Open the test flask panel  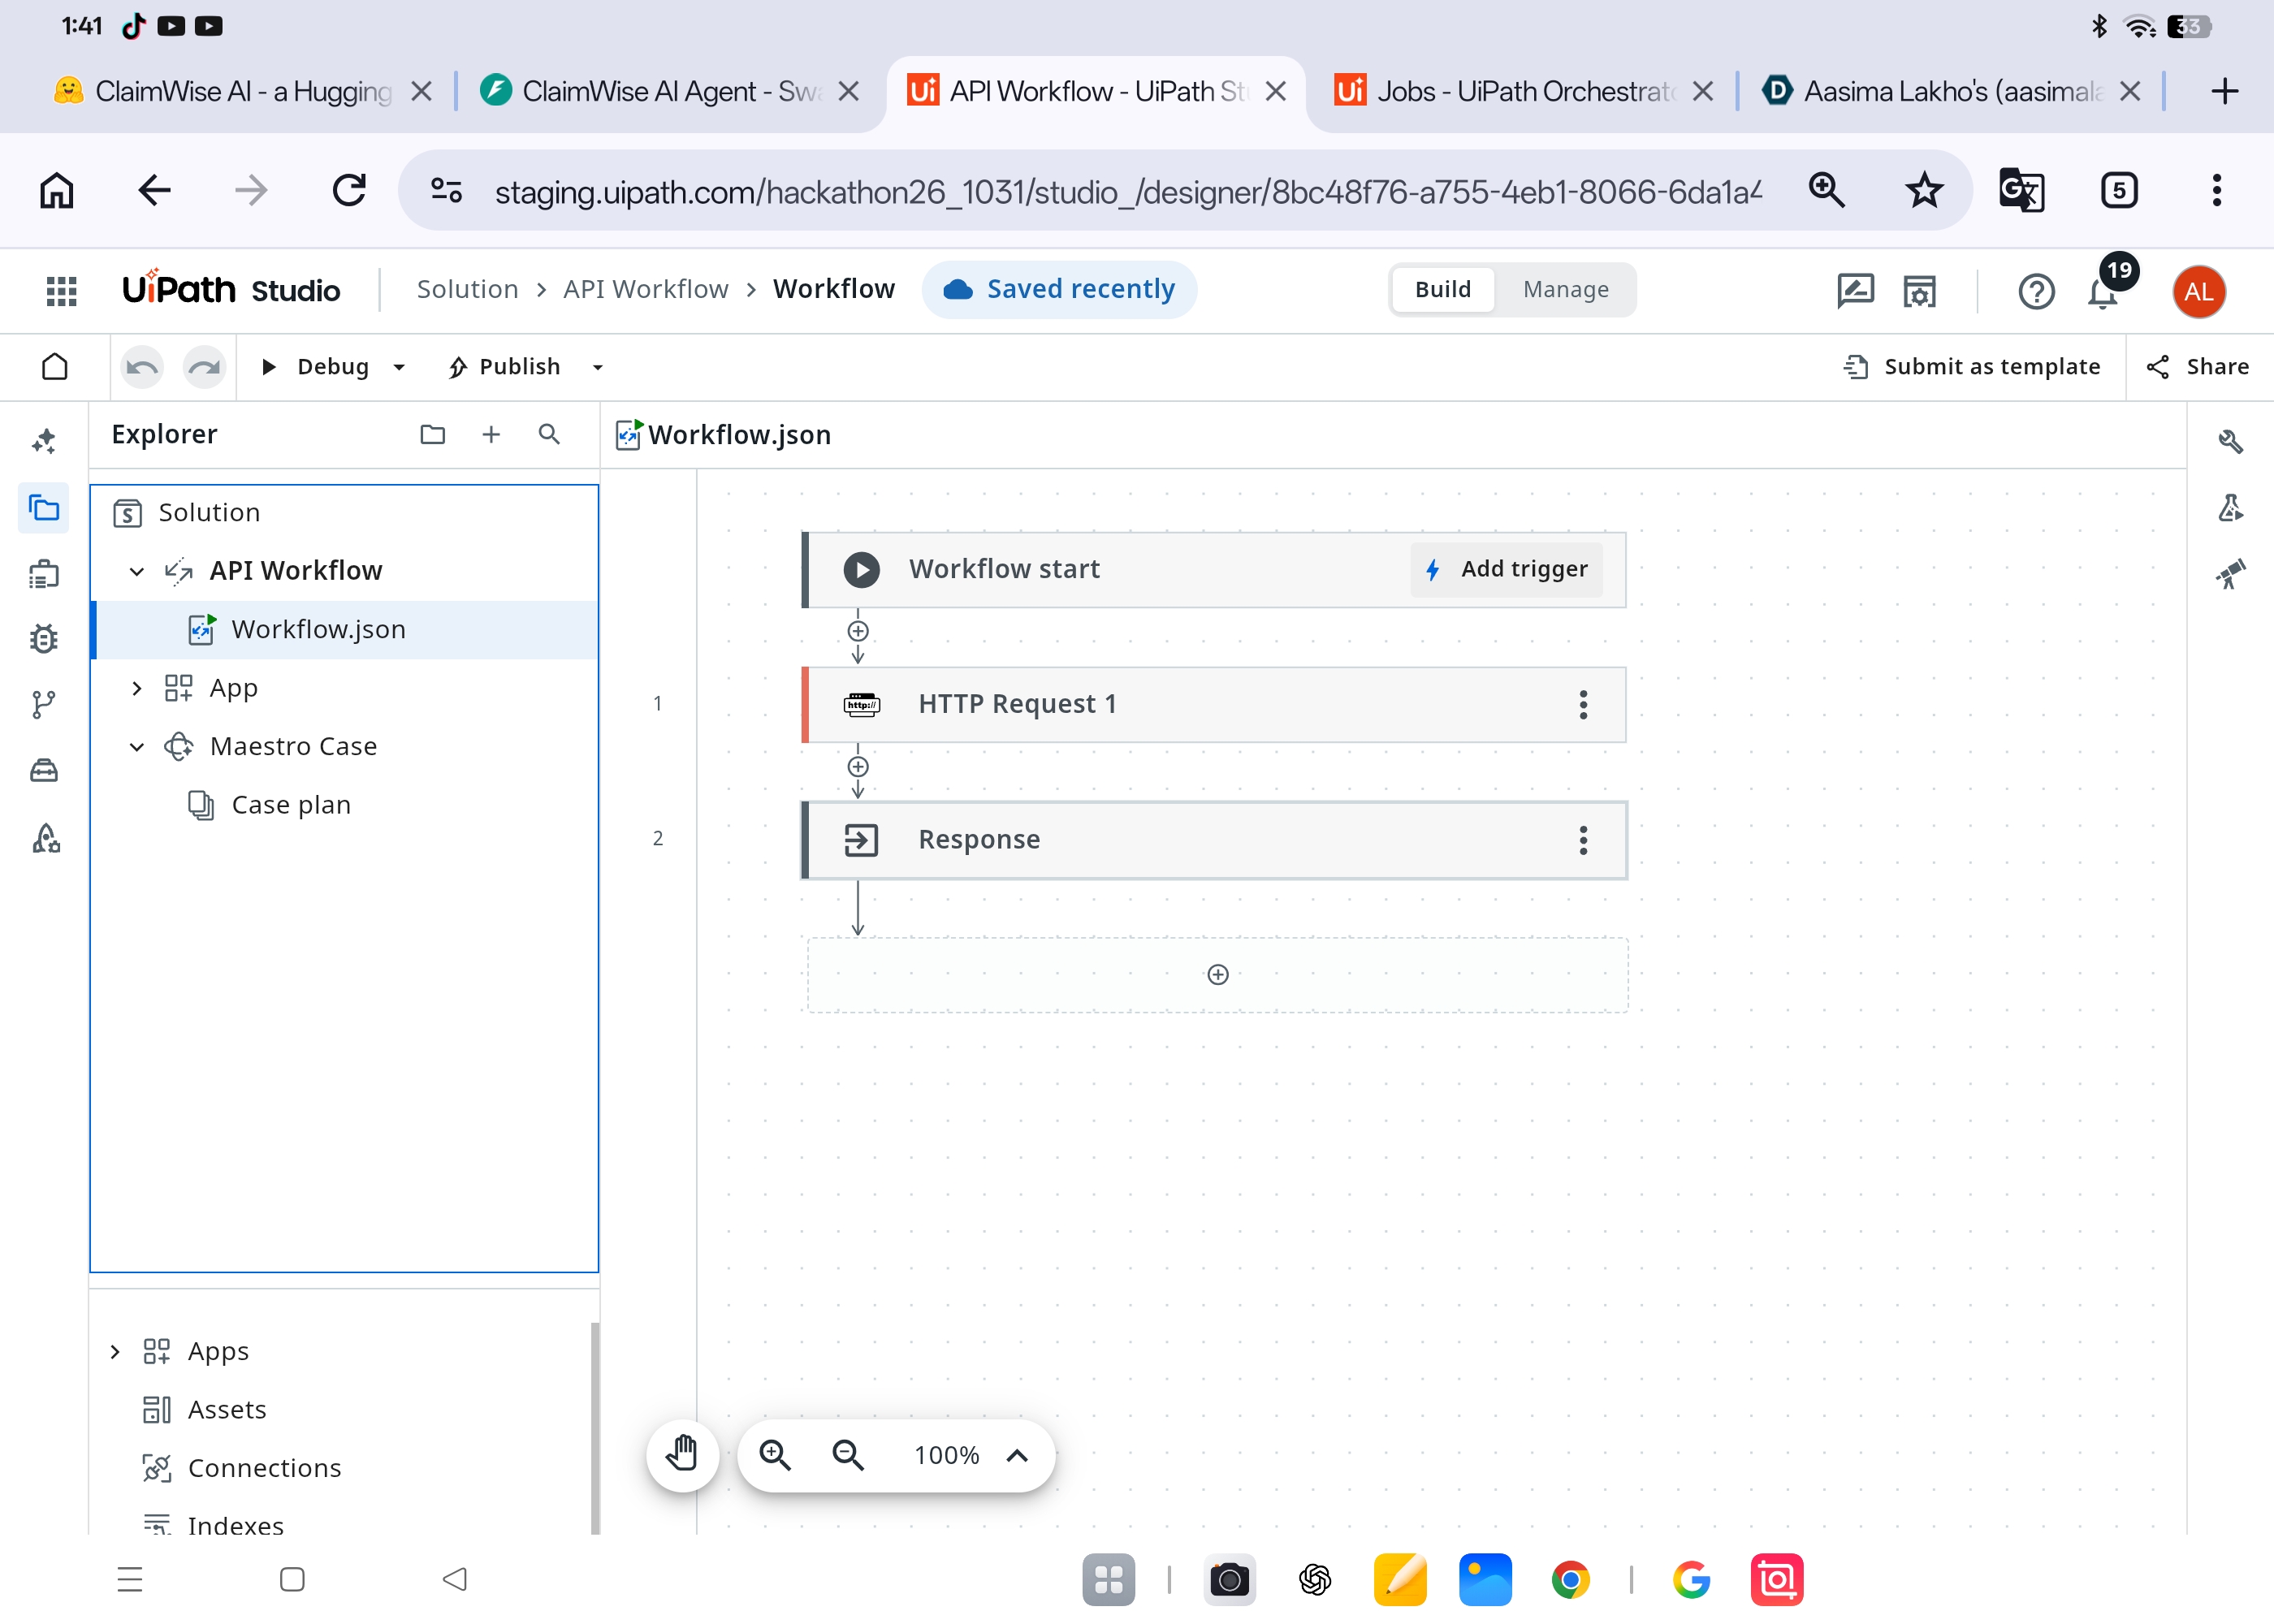(2230, 508)
